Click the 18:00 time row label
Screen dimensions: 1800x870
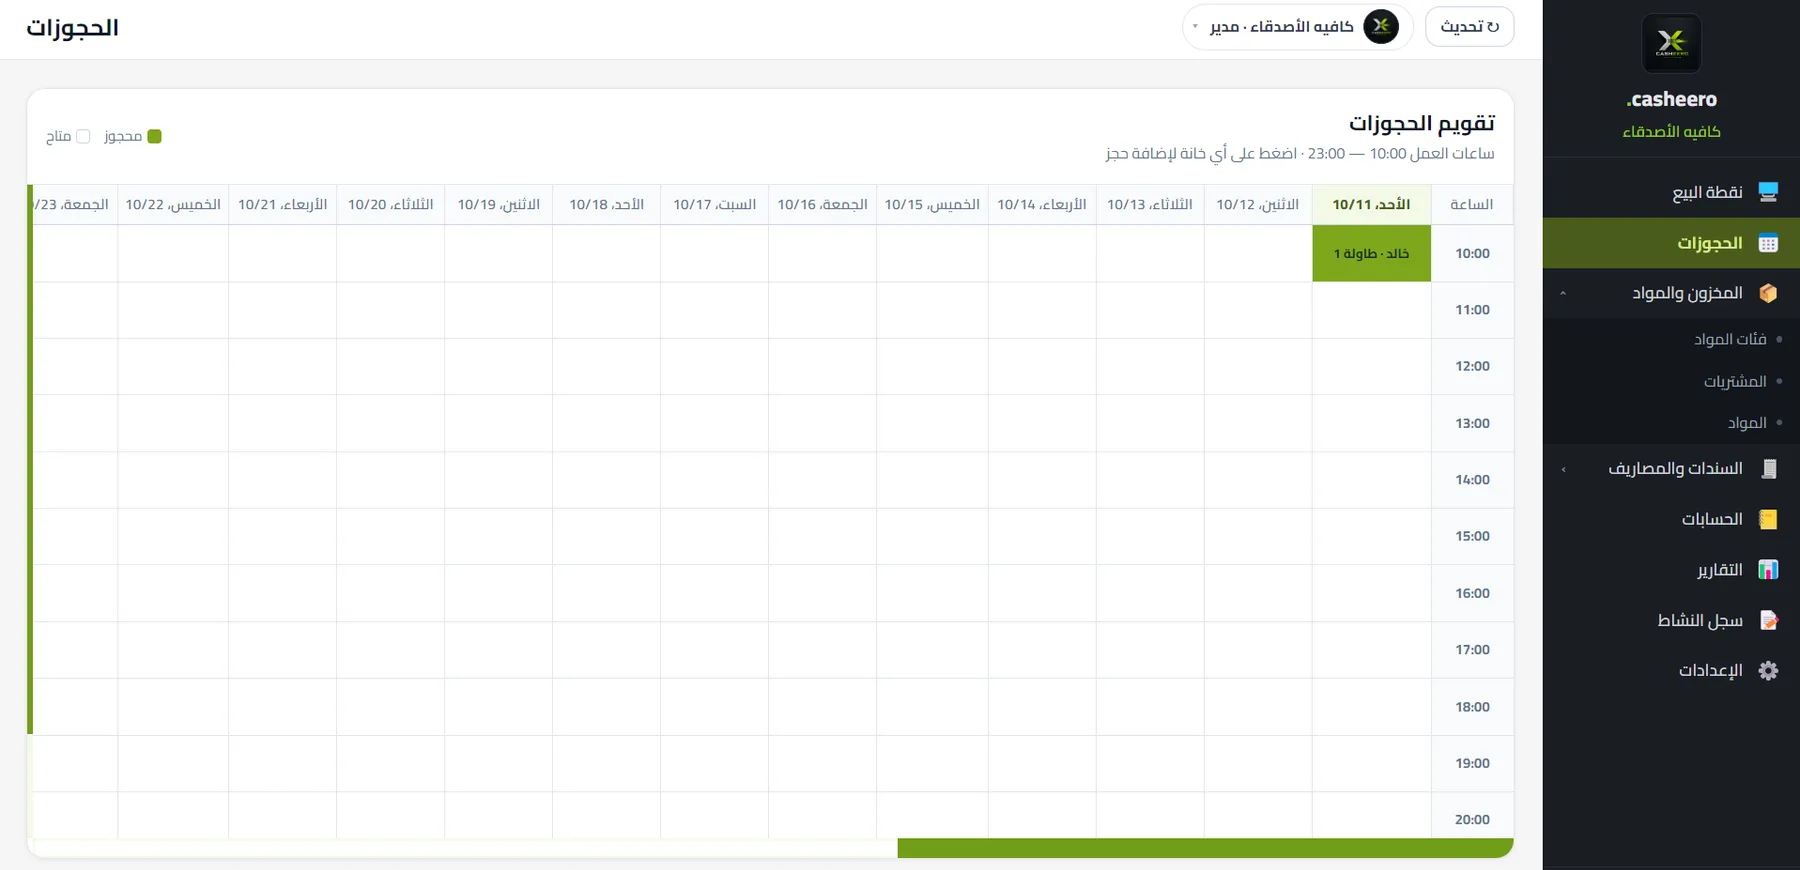coord(1472,707)
